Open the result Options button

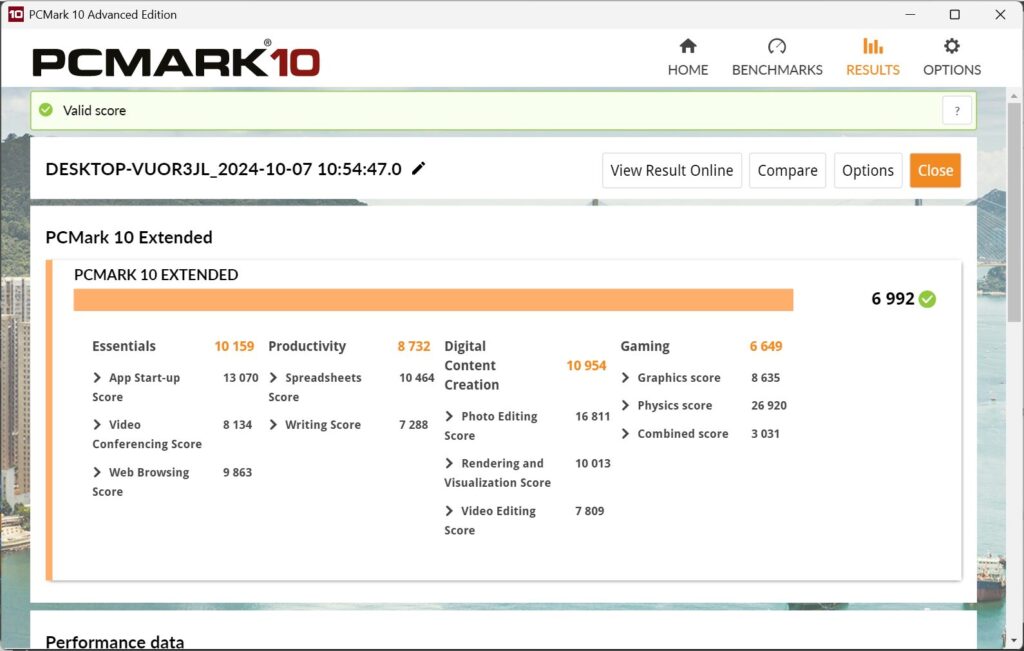[x=867, y=170]
